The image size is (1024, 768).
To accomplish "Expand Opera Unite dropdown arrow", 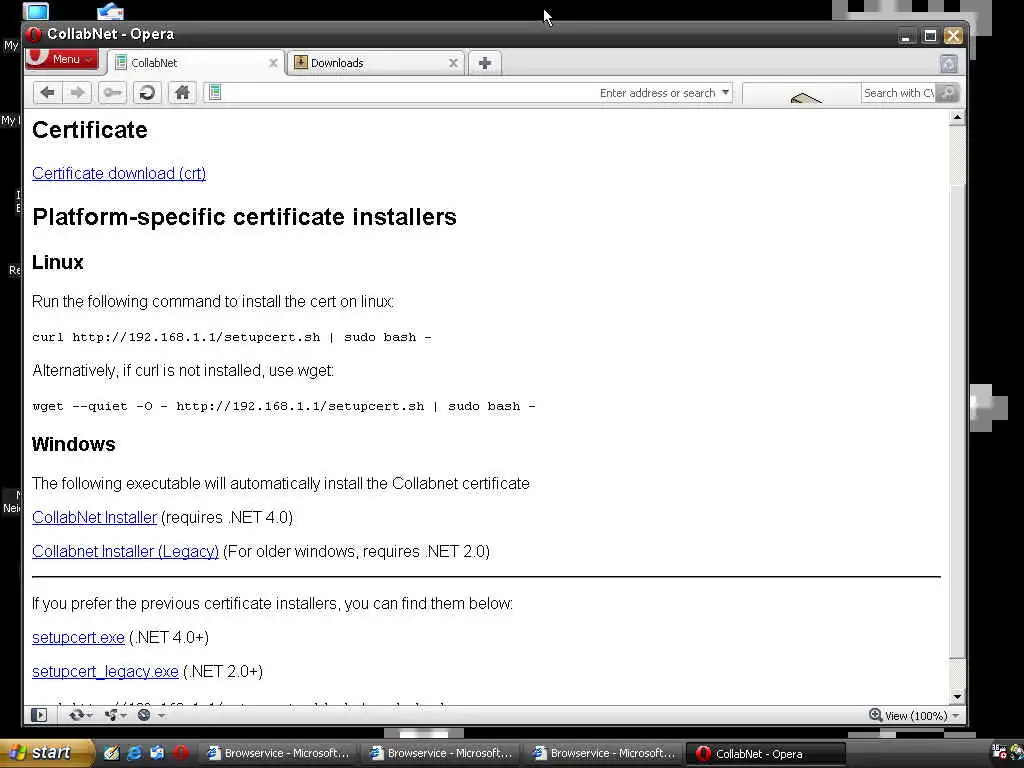I will point(123,716).
